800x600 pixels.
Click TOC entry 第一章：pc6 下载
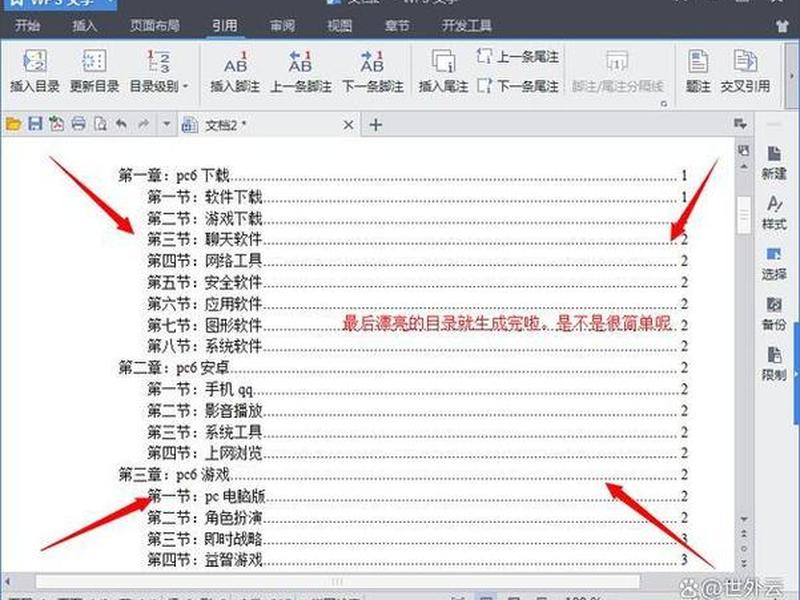(x=403, y=176)
